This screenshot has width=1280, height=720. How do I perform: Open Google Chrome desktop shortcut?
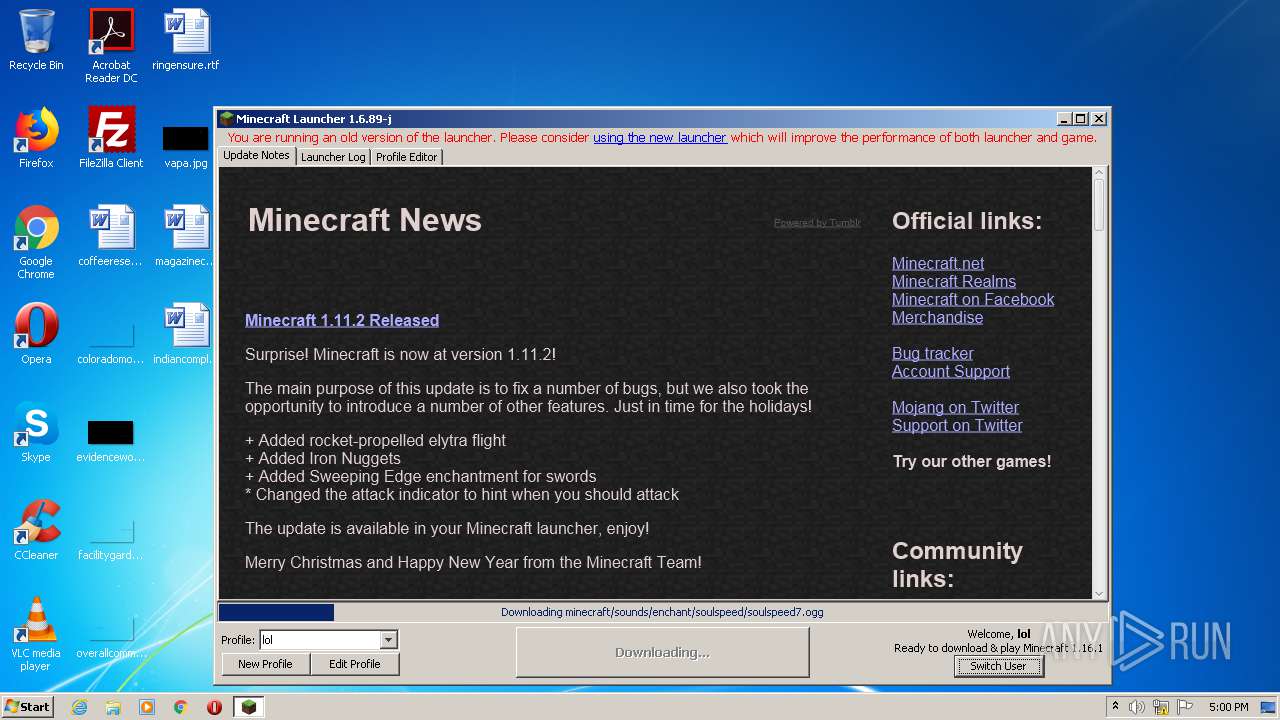point(36,242)
